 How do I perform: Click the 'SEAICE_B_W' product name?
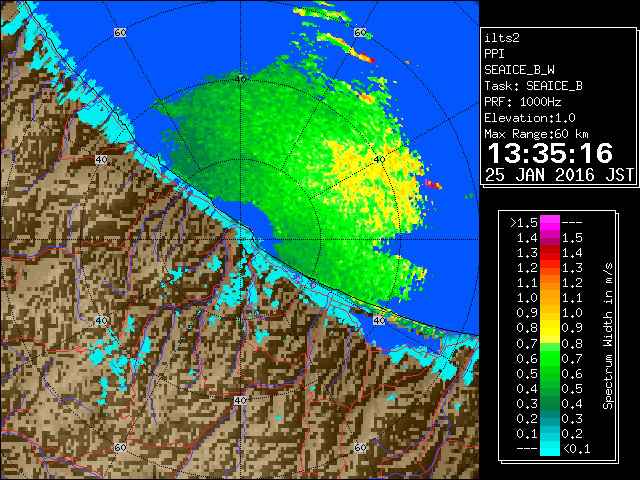coord(519,70)
